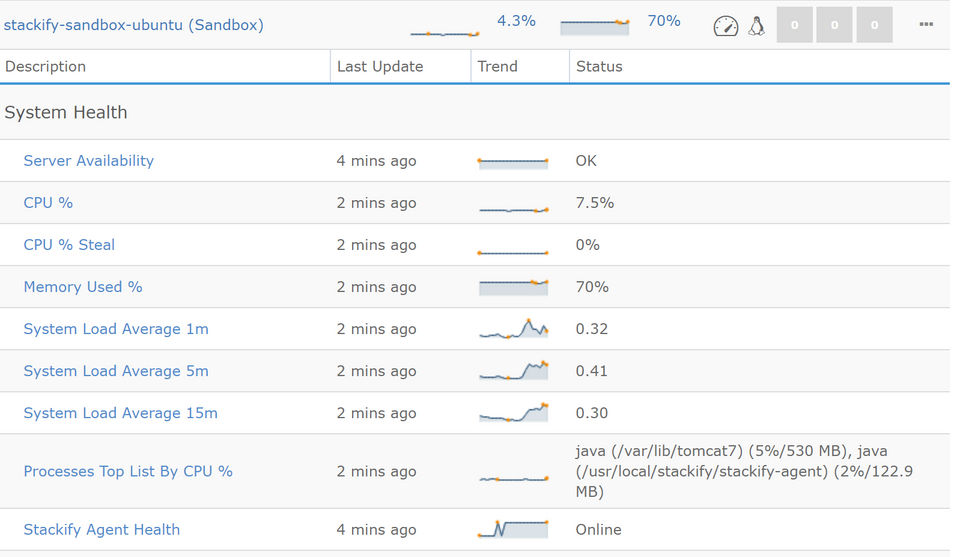This screenshot has width=960, height=557.
Task: Click the middle gray counter box
Action: point(834,25)
